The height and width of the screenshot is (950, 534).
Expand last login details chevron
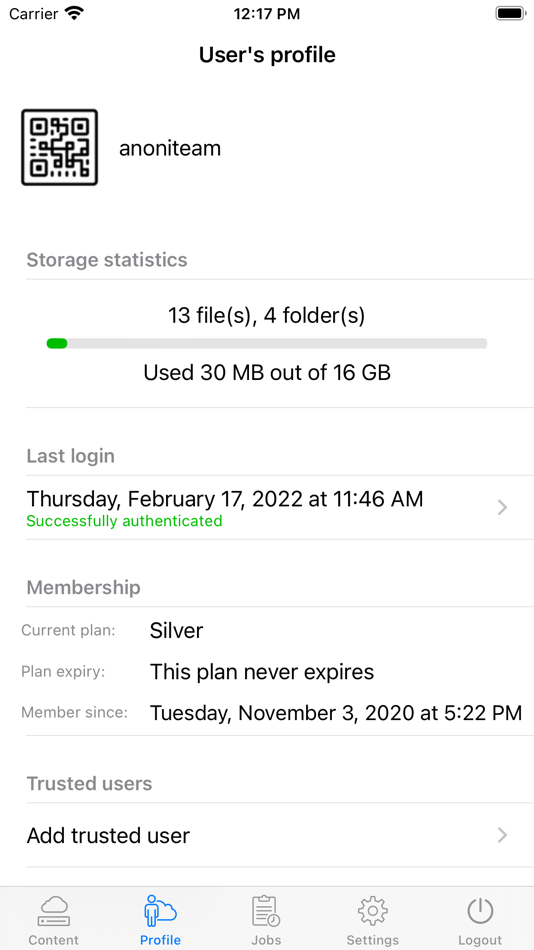(x=502, y=508)
